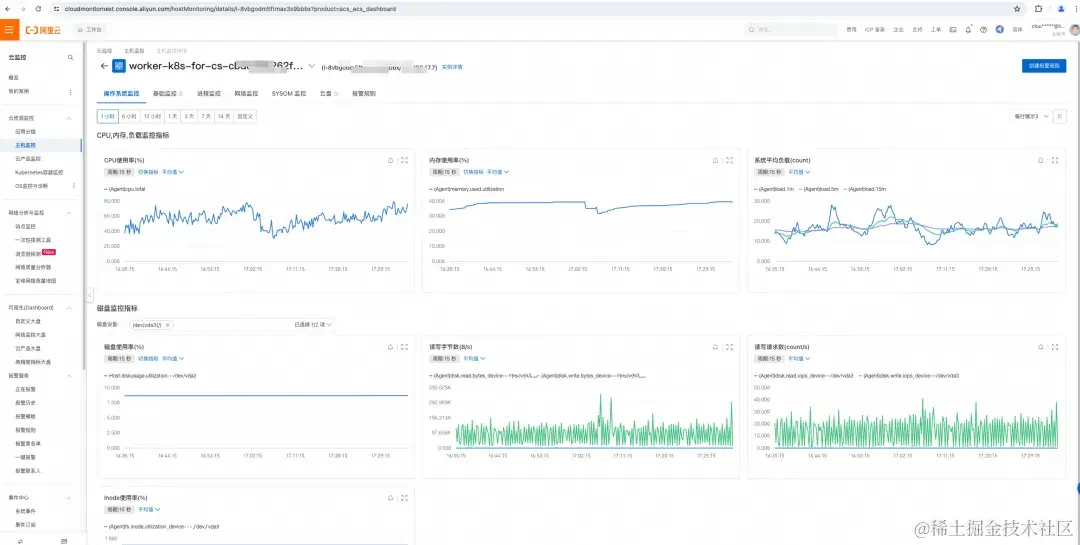Collapse the sidebar with the handle arrow
This screenshot has height=545, width=1080.
[90, 295]
